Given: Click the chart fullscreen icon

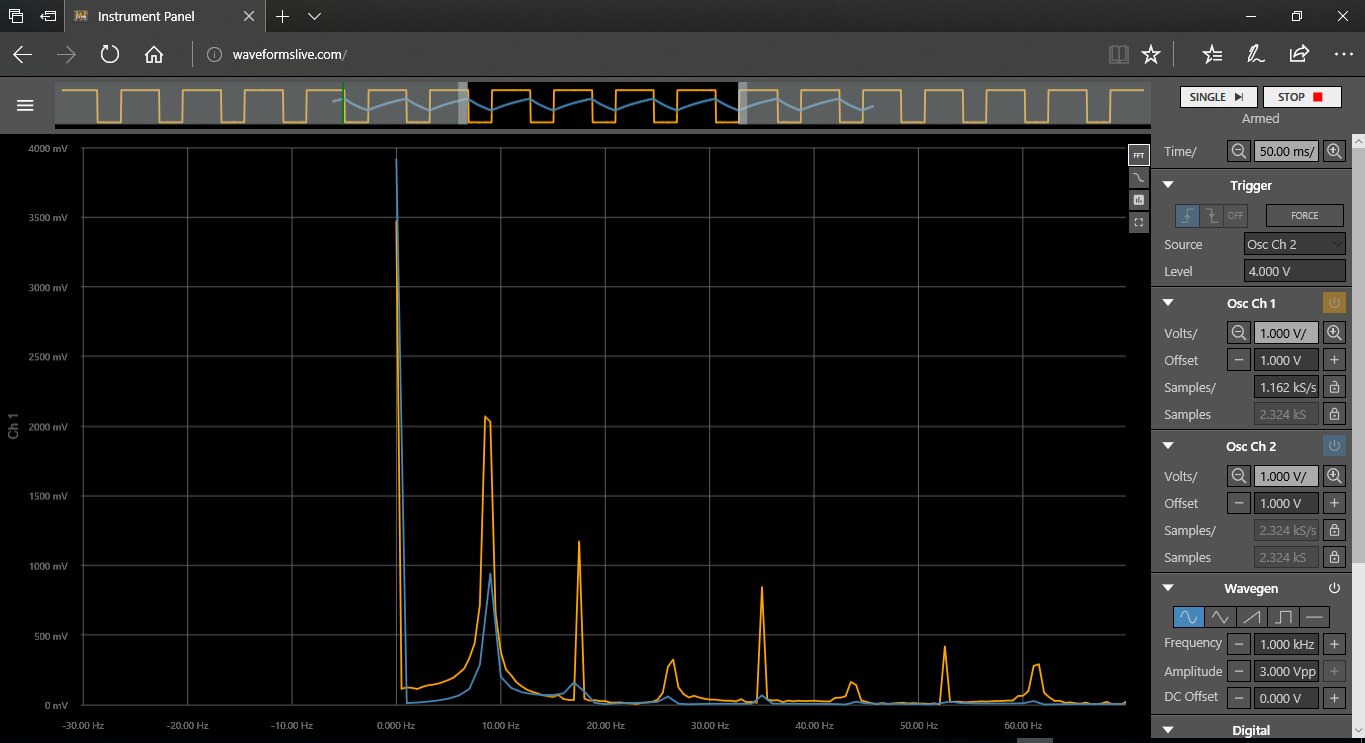Looking at the screenshot, I should (x=1138, y=222).
